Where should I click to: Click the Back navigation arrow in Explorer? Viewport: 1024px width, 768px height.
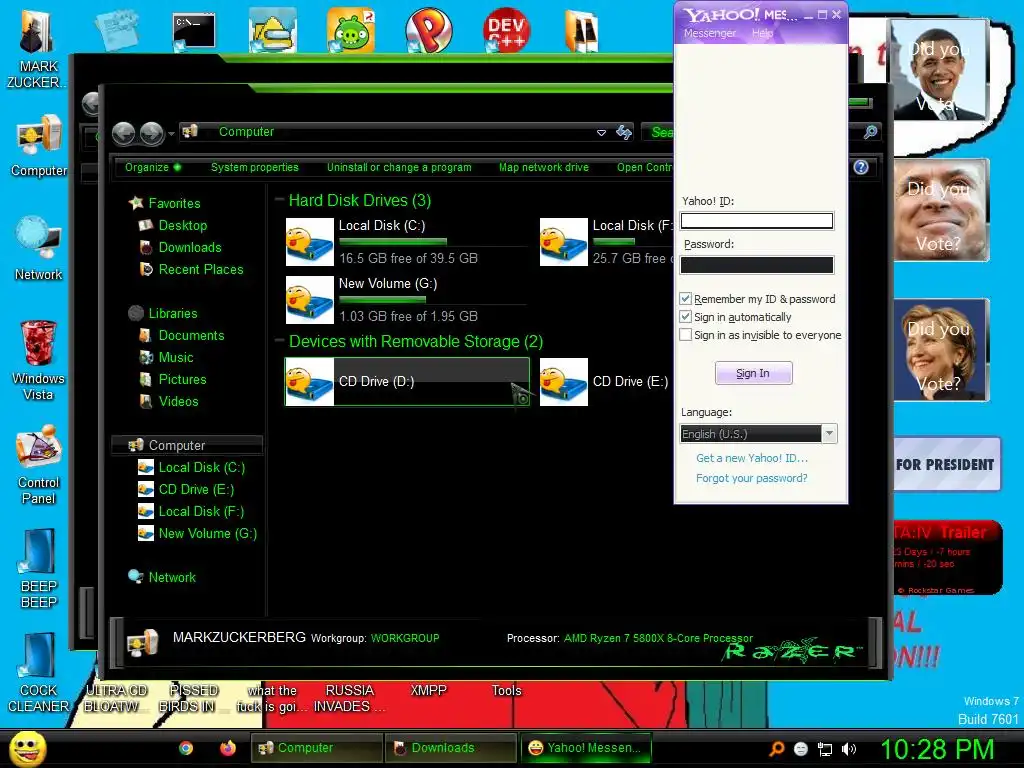(123, 133)
